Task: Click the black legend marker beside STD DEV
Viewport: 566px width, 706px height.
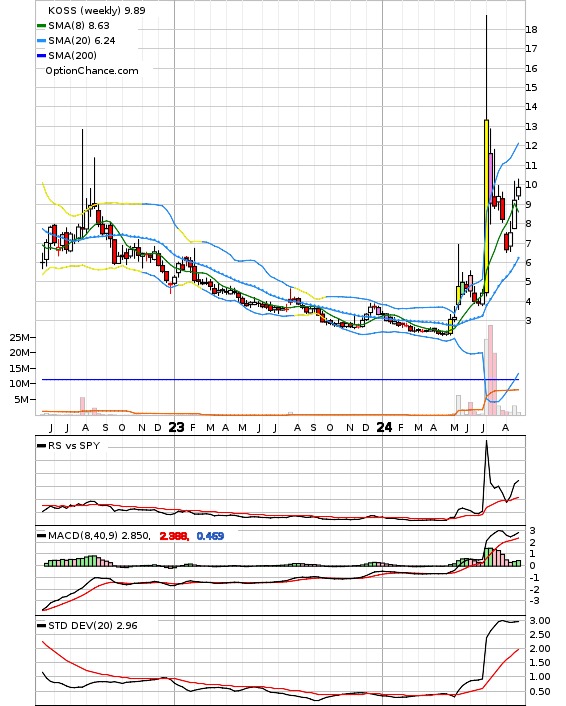Action: [x=41, y=626]
